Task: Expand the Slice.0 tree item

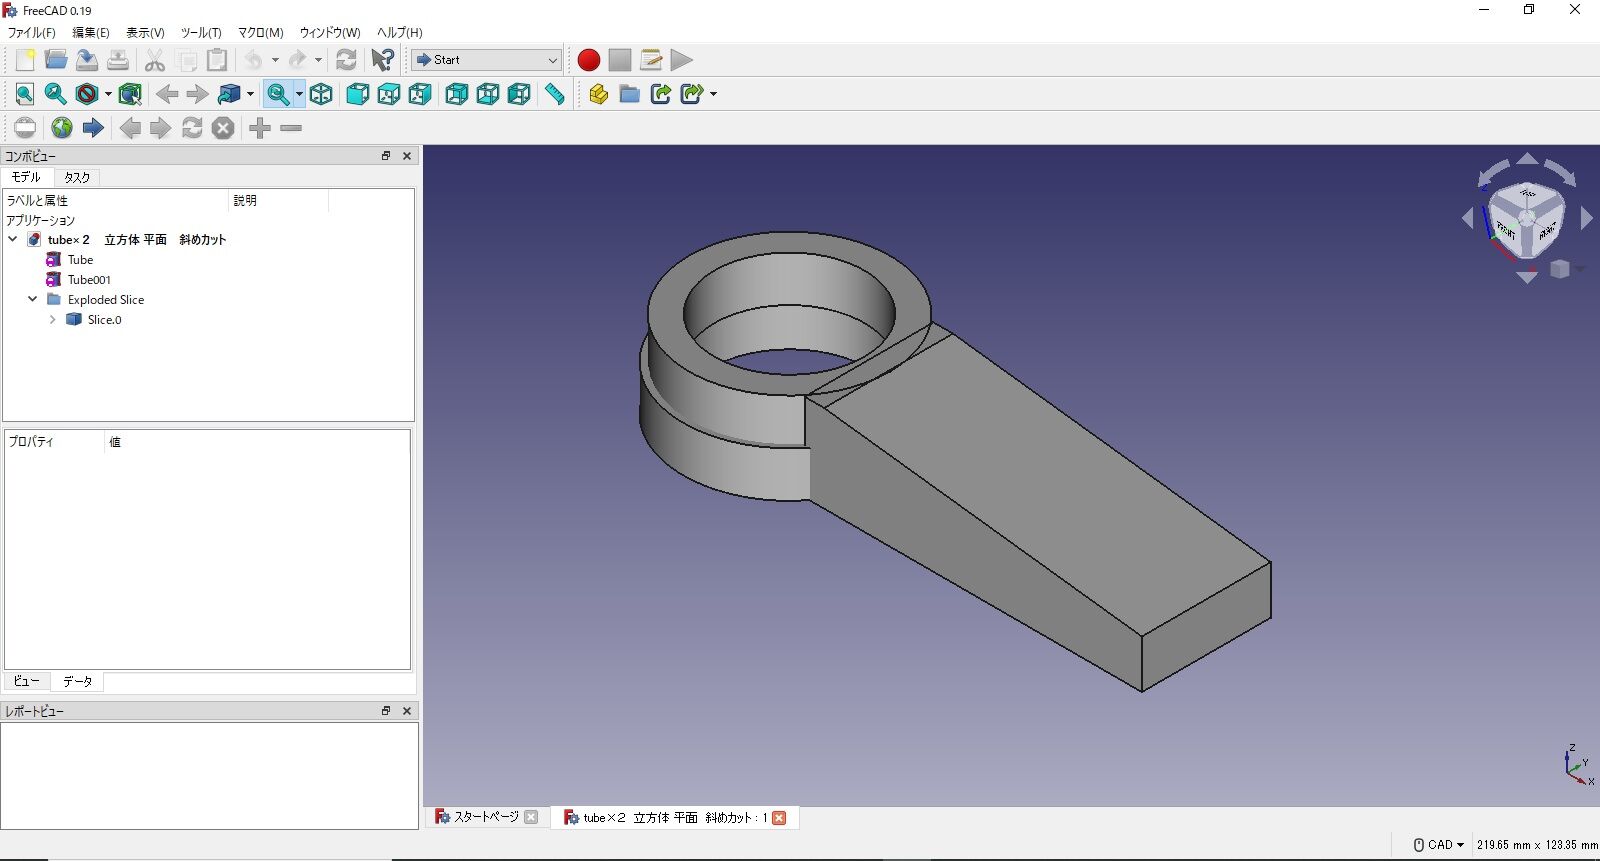Action: [52, 320]
